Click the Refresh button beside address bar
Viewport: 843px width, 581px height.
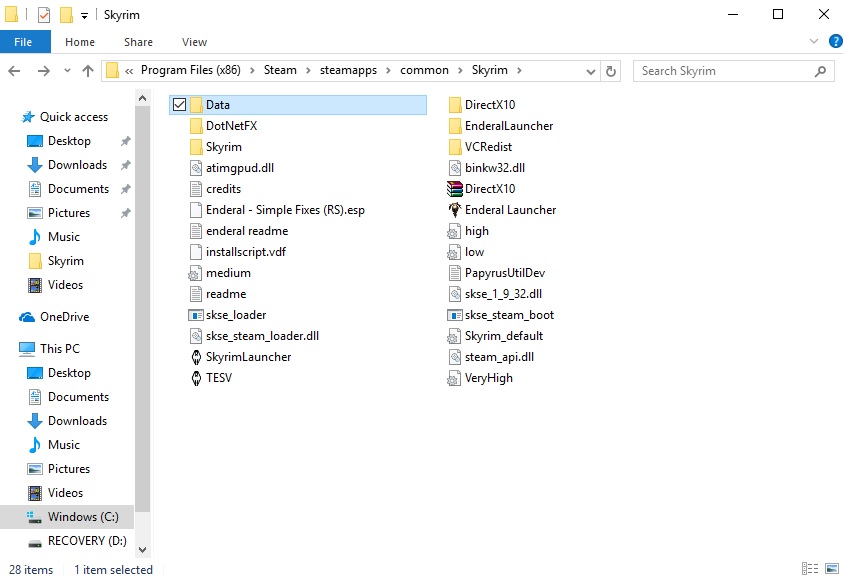click(x=613, y=71)
